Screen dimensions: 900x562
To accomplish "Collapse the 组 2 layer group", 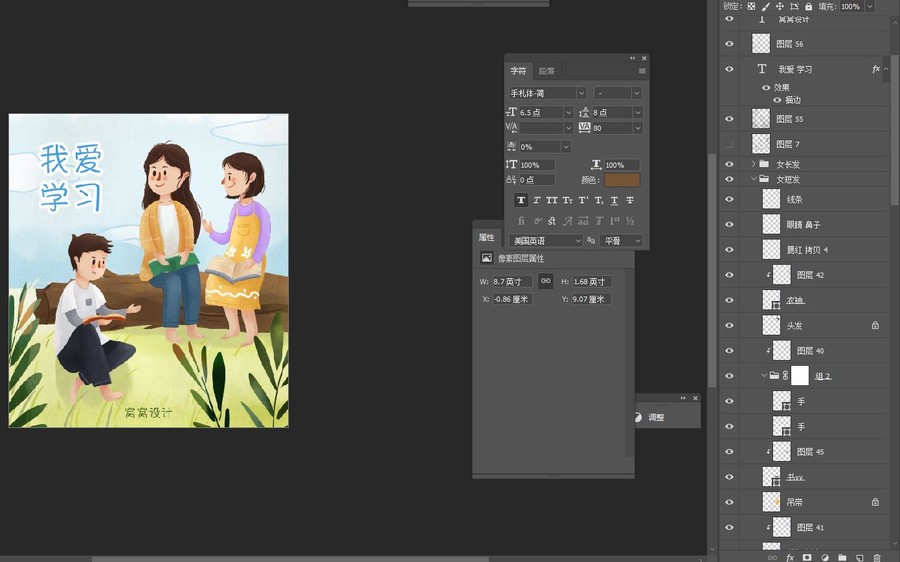I will click(x=764, y=375).
